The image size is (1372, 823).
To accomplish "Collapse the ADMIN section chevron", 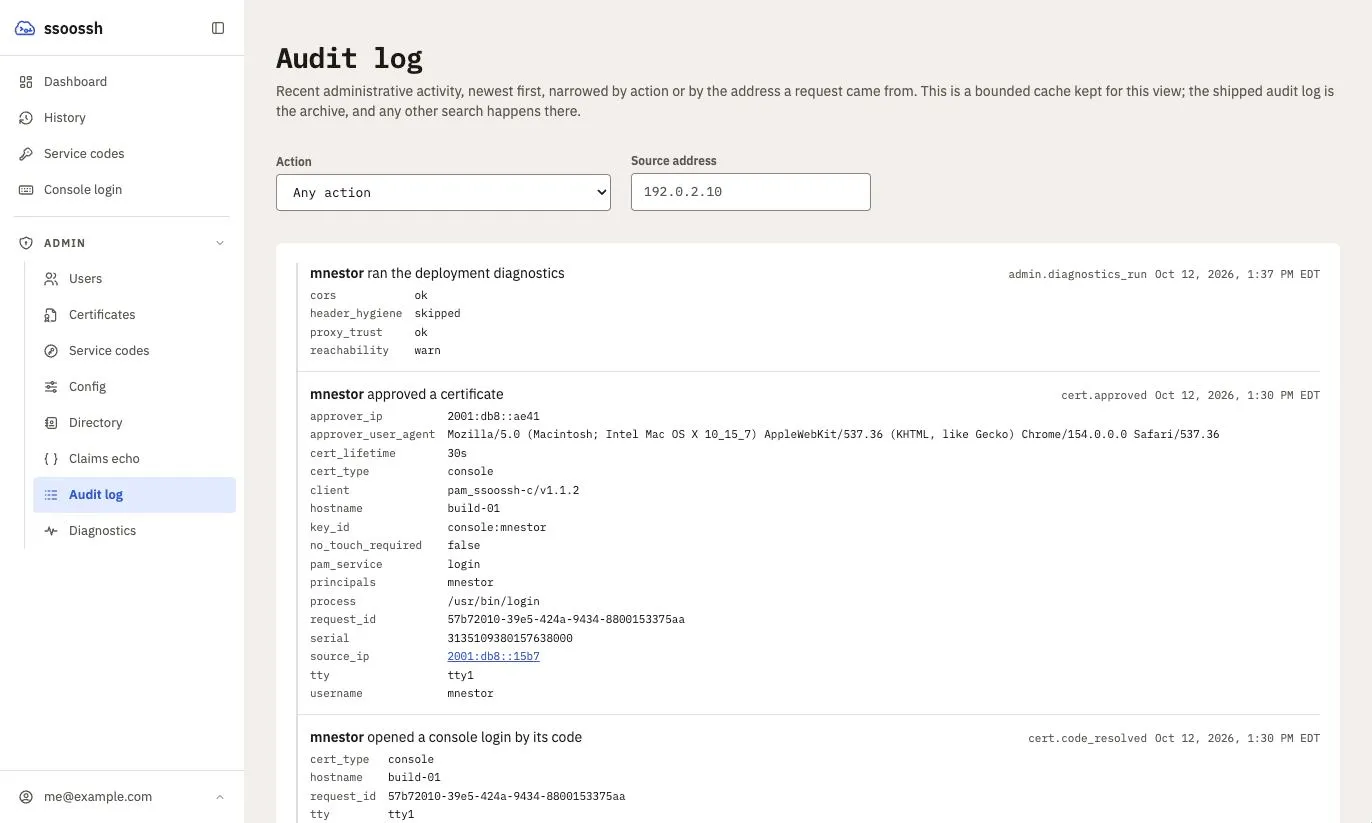I will point(220,243).
